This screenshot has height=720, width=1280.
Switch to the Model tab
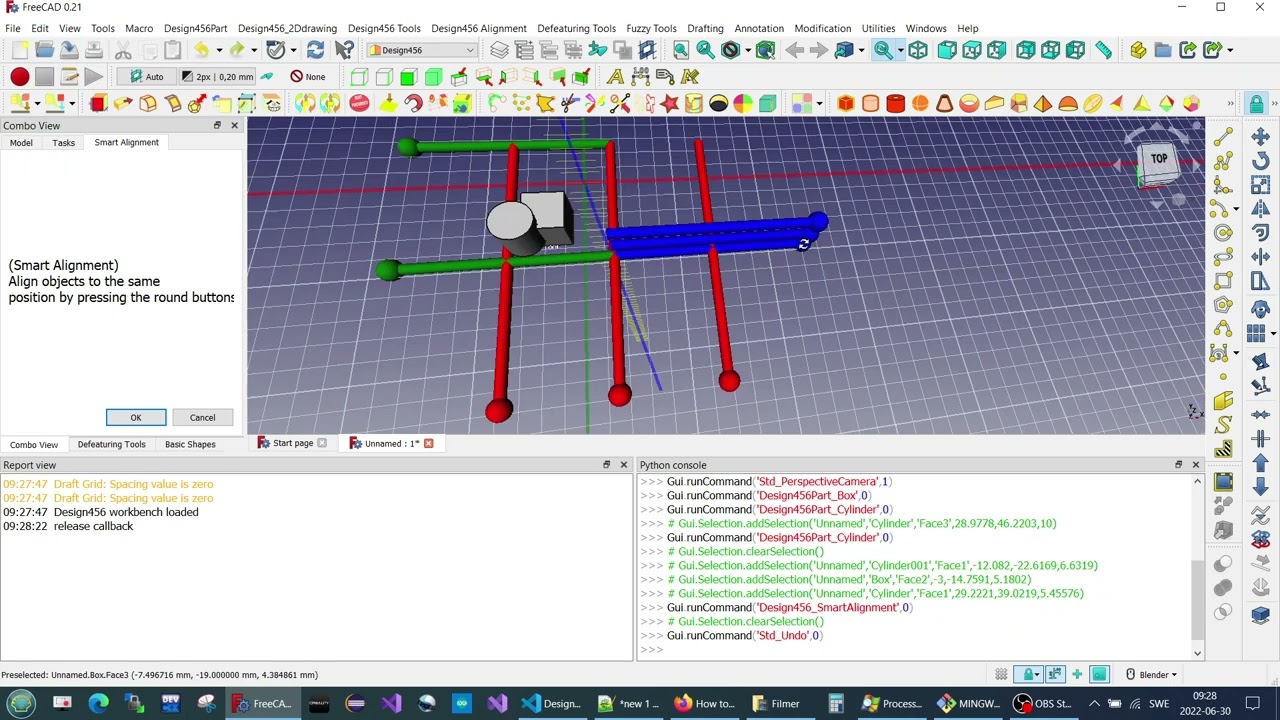[x=21, y=143]
